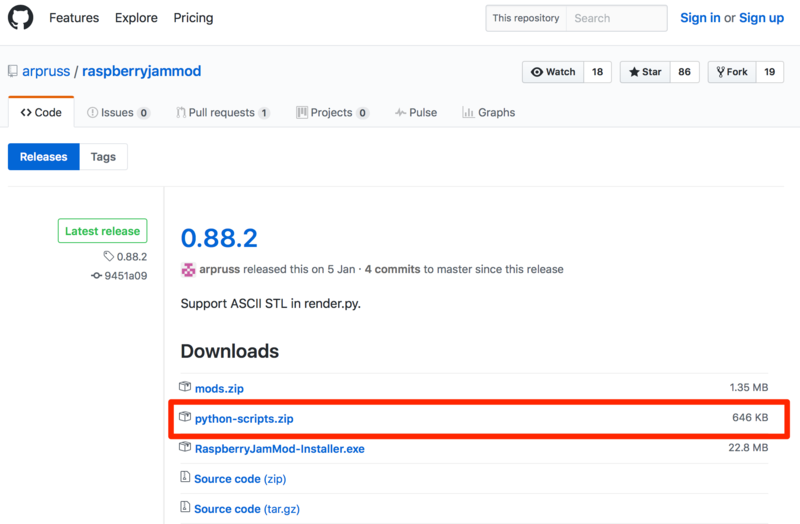This screenshot has width=800, height=524.
Task: Click the This repository search scope label
Action: pos(526,18)
